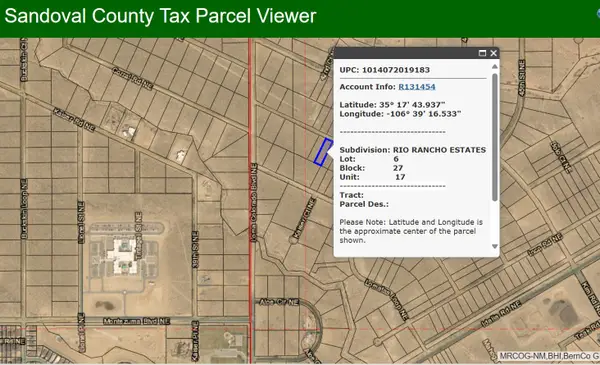Click the Tract: label
This screenshot has height=365, width=600.
click(352, 195)
